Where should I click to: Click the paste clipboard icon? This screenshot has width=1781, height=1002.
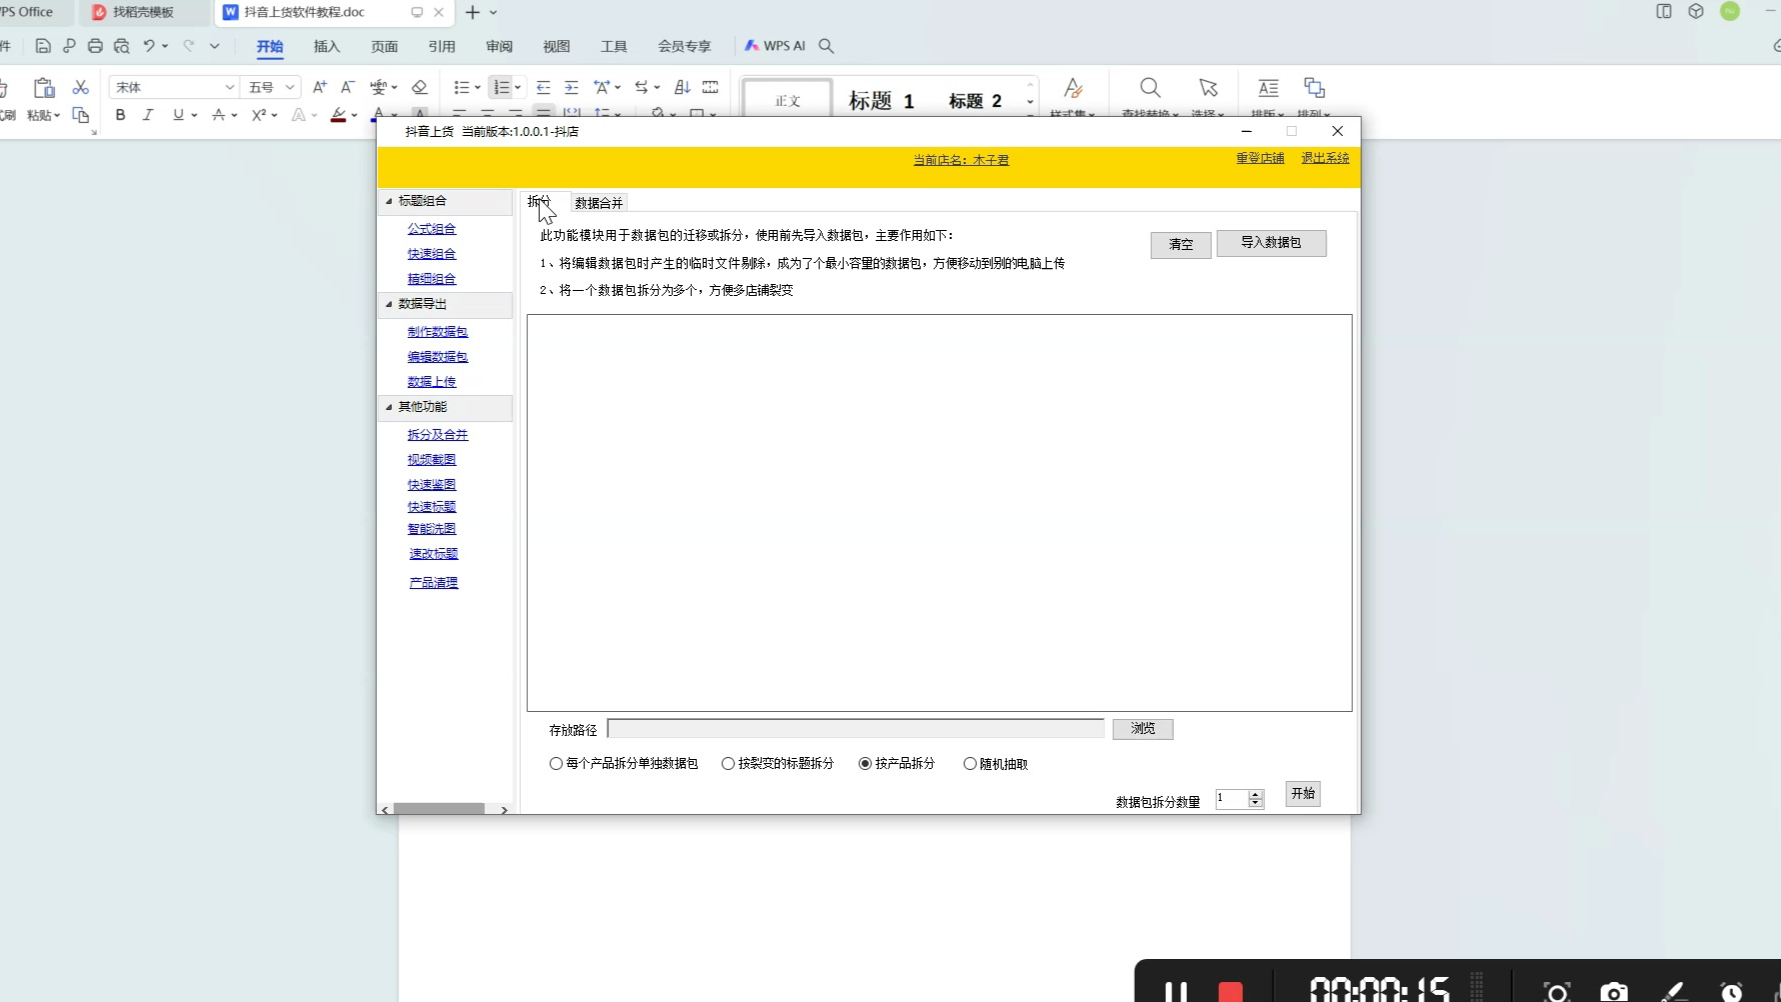(x=43, y=88)
